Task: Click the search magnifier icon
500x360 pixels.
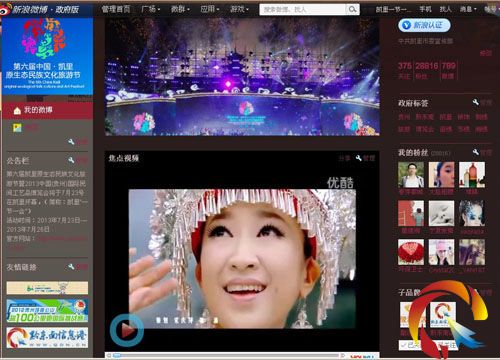Action: coord(352,9)
